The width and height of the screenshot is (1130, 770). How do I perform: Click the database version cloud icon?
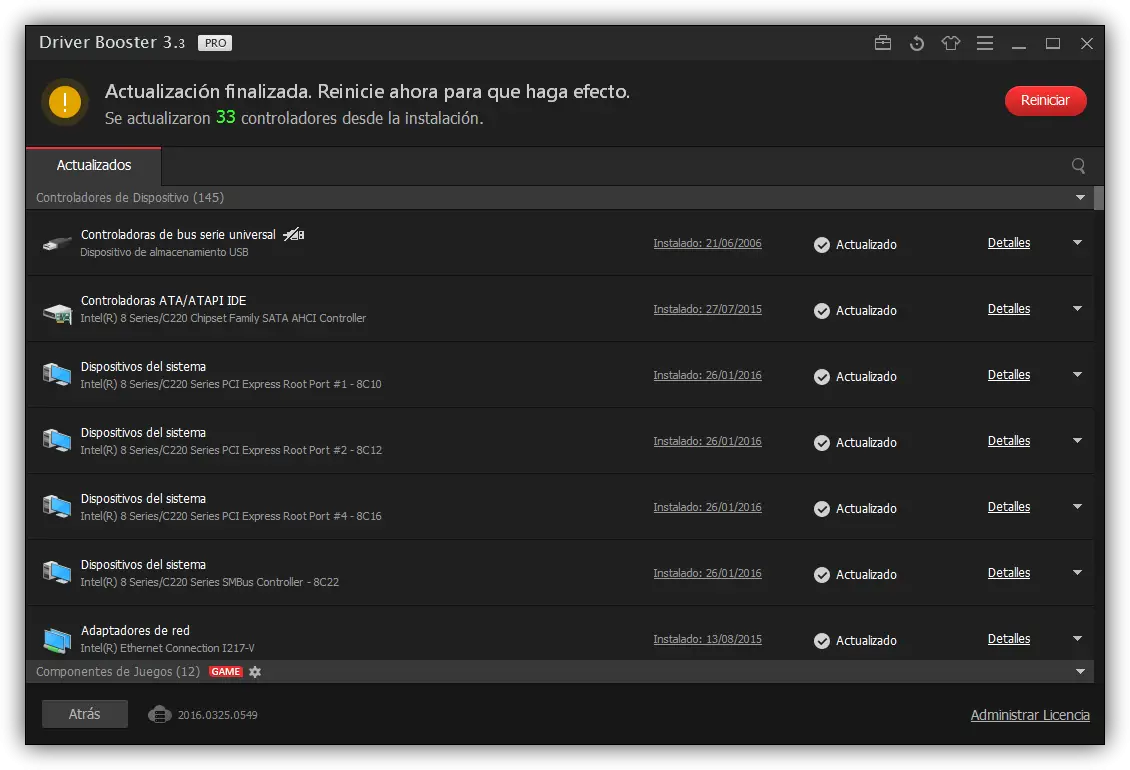click(159, 714)
